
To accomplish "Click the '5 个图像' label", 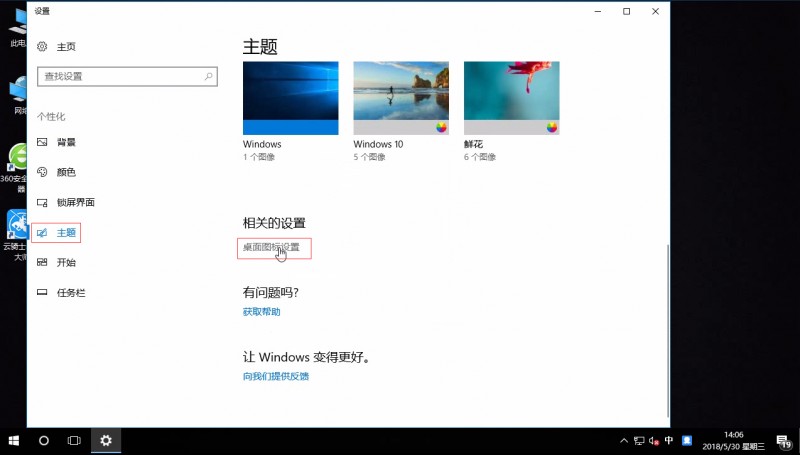I will pos(369,157).
